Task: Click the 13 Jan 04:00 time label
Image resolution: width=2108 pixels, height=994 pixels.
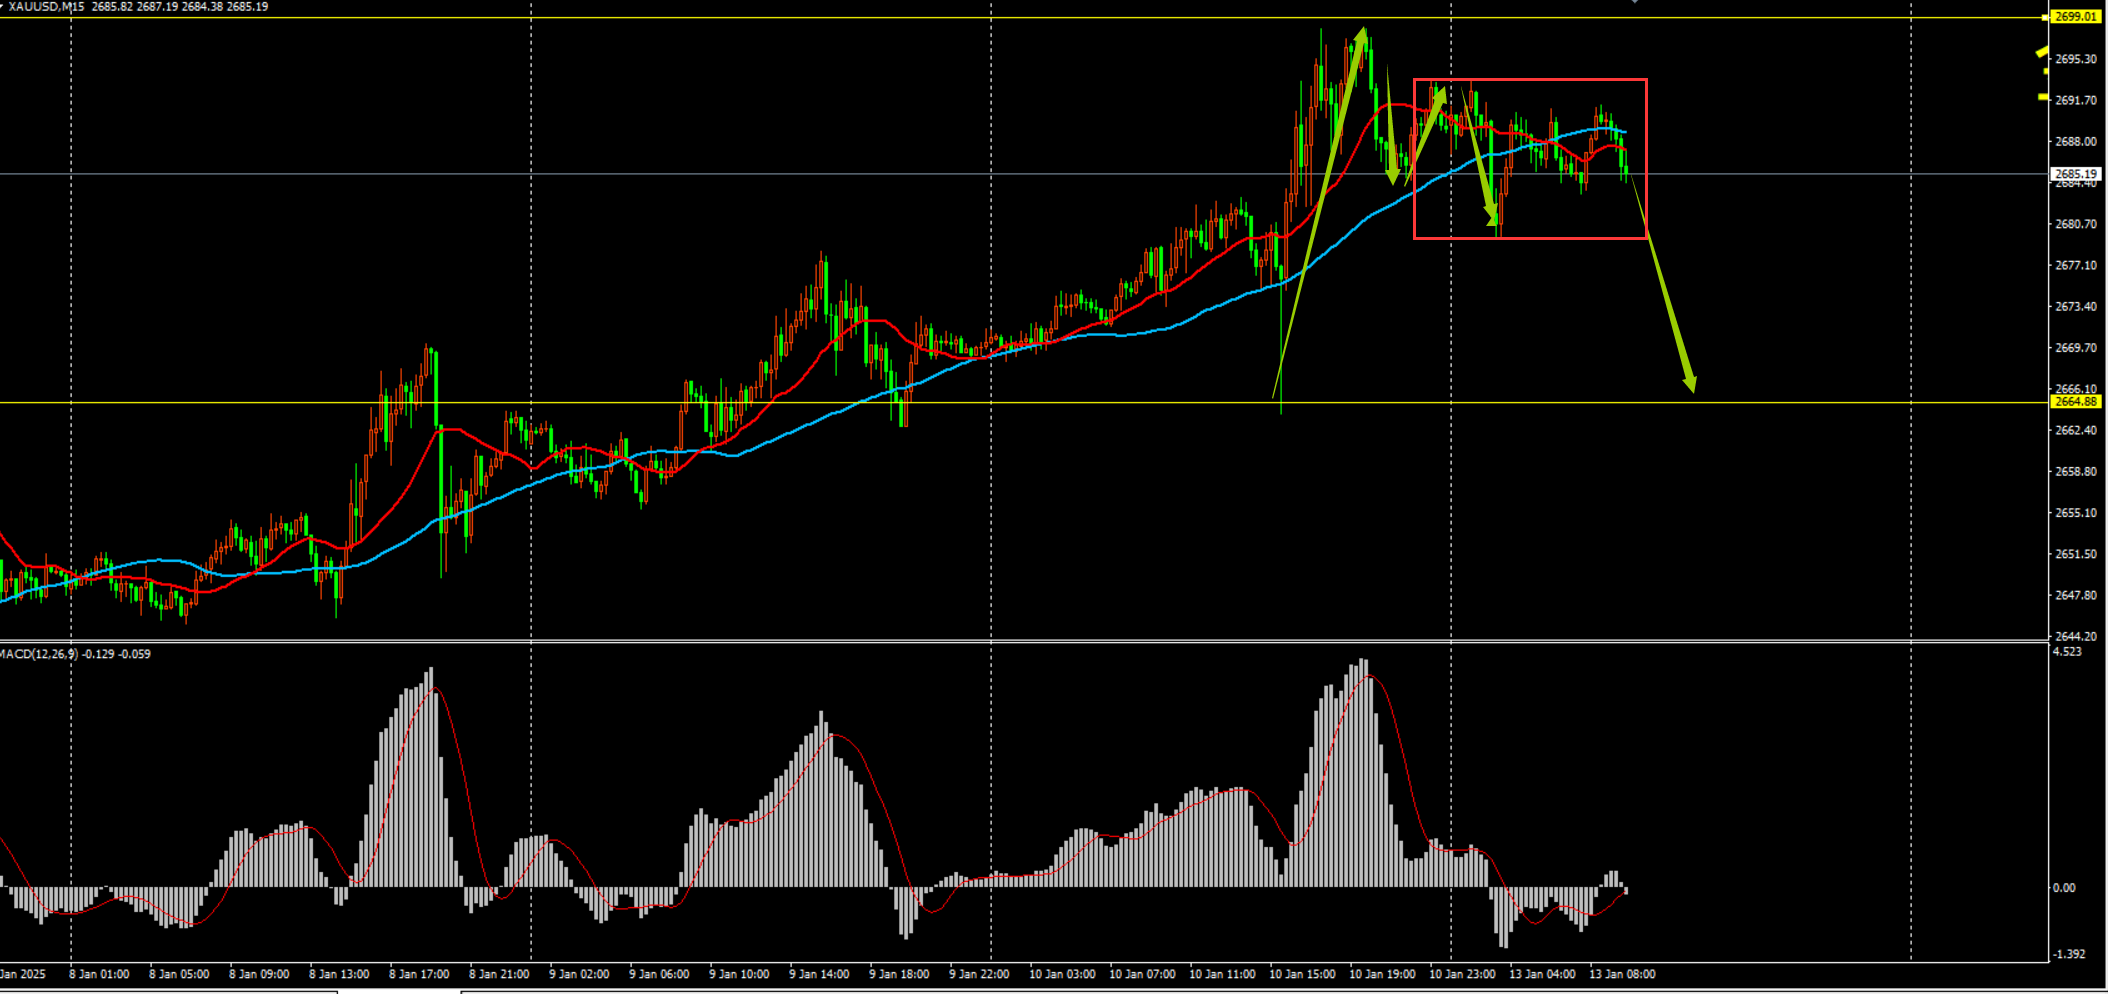Action: point(1542,974)
